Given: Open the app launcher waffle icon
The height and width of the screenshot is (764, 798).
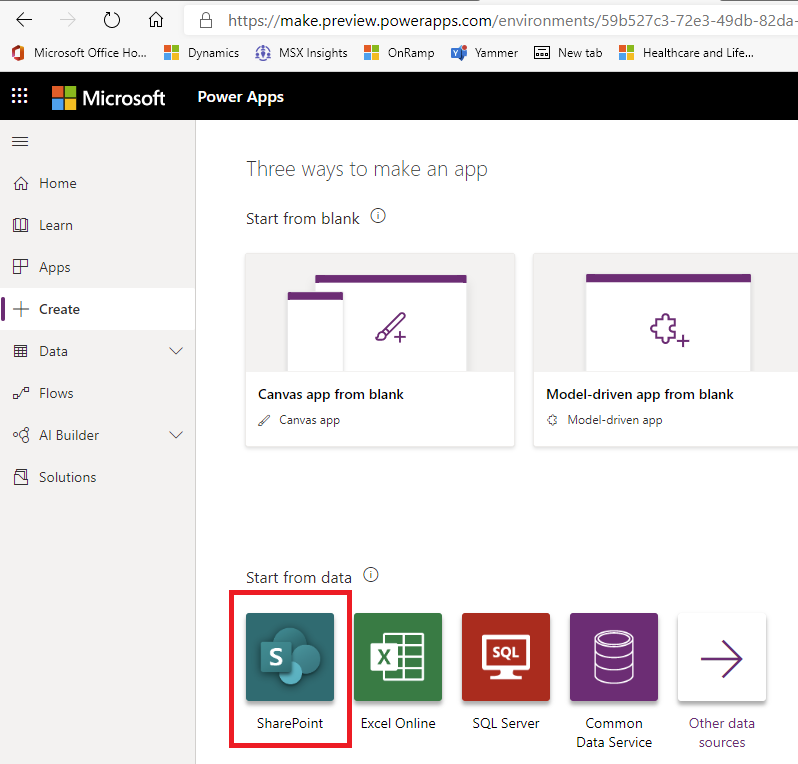Looking at the screenshot, I should coord(20,96).
